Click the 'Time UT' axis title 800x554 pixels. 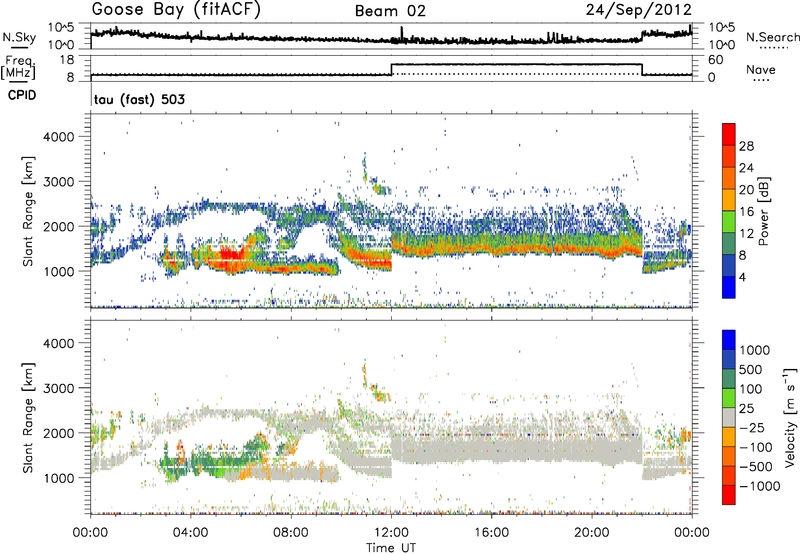click(x=391, y=548)
